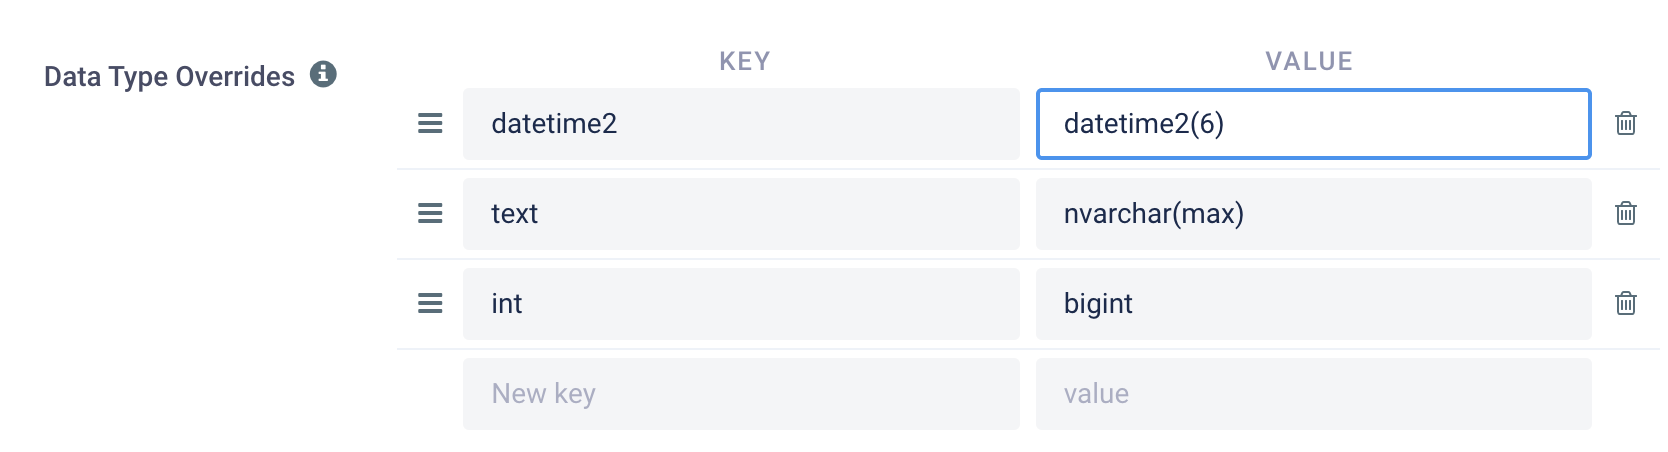Select the int key field
Viewport: 1668px width, 452px height.
point(741,304)
